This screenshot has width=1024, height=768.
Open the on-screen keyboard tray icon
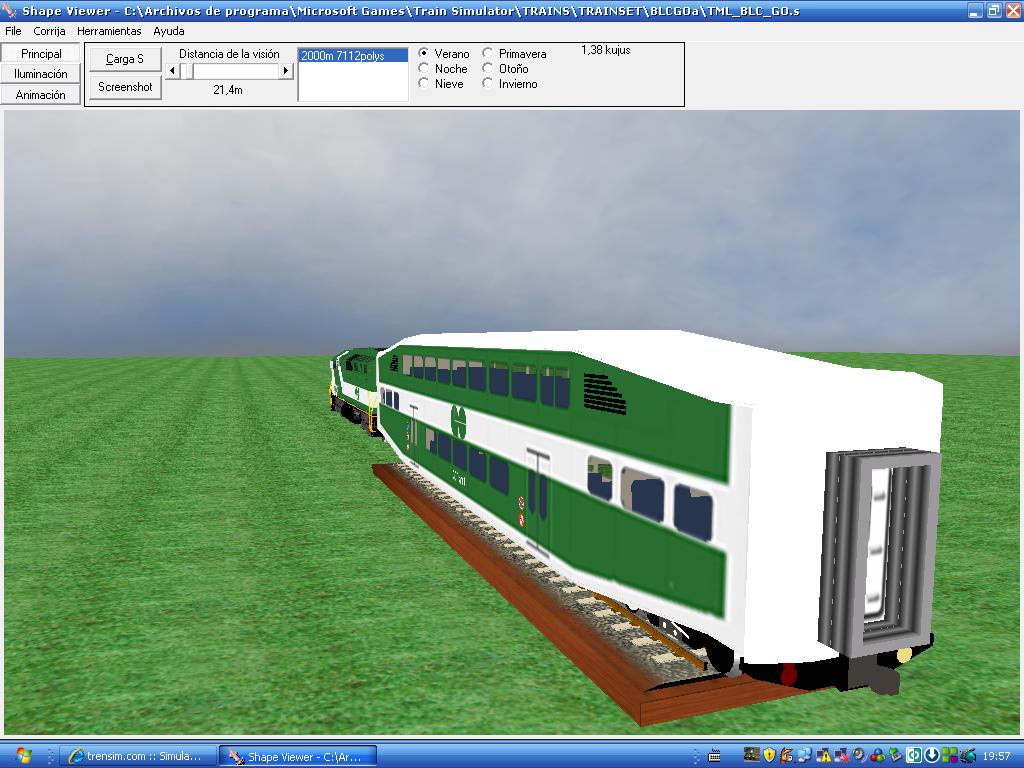715,756
